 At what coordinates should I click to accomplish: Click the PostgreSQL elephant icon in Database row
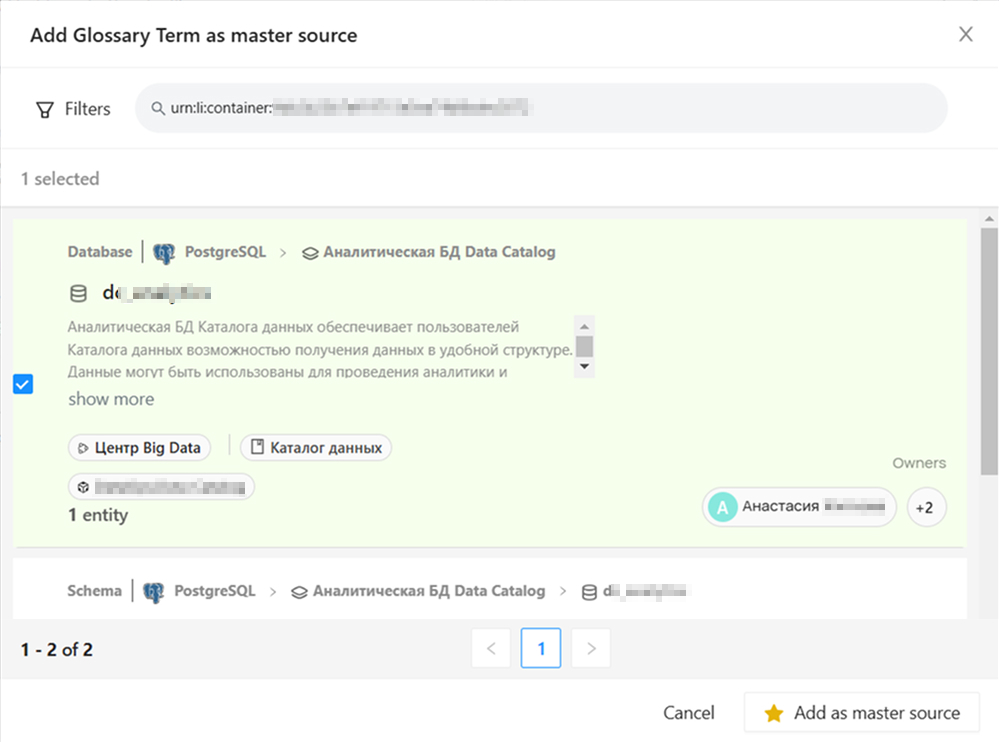(163, 253)
